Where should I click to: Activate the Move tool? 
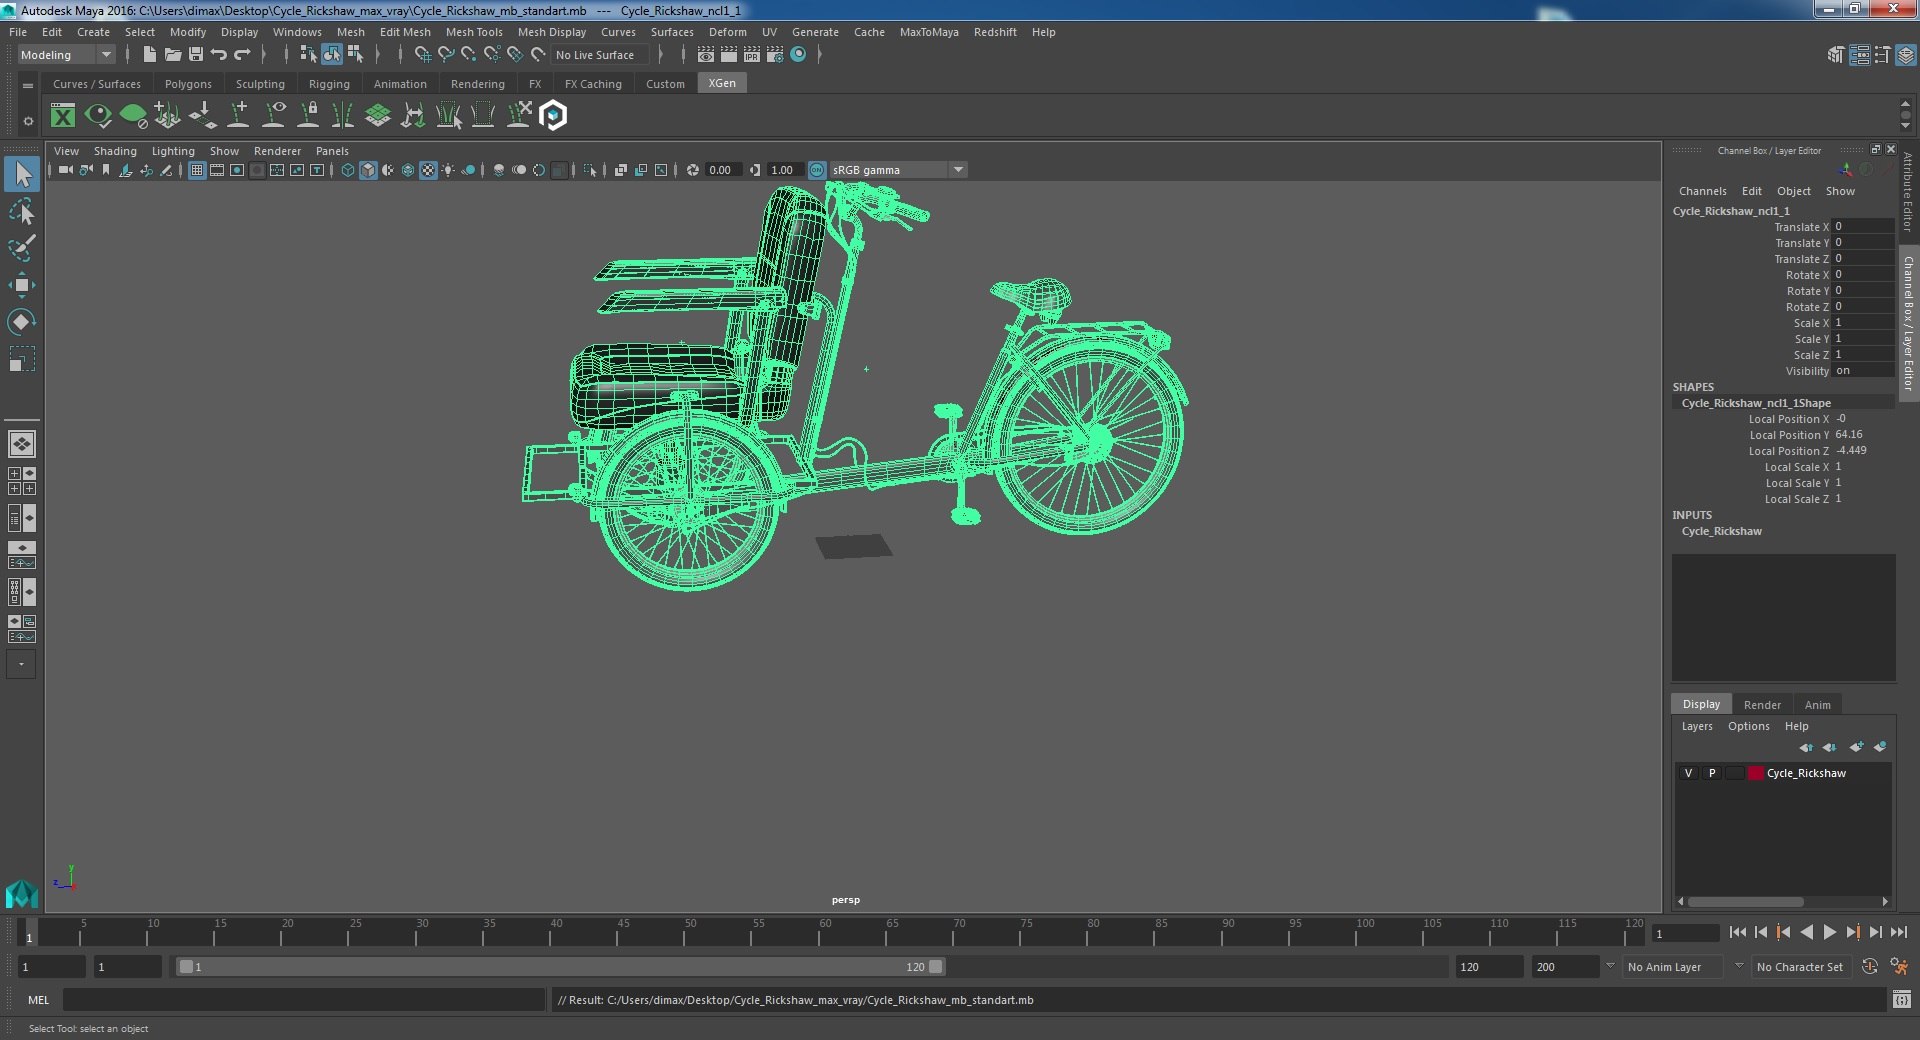(x=21, y=285)
